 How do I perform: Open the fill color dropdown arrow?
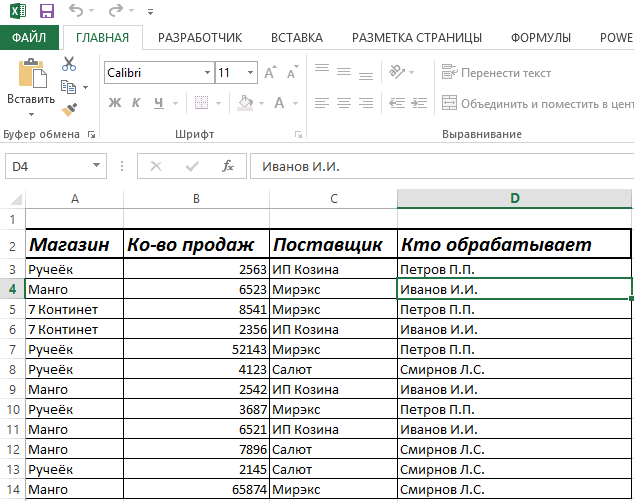tap(261, 104)
